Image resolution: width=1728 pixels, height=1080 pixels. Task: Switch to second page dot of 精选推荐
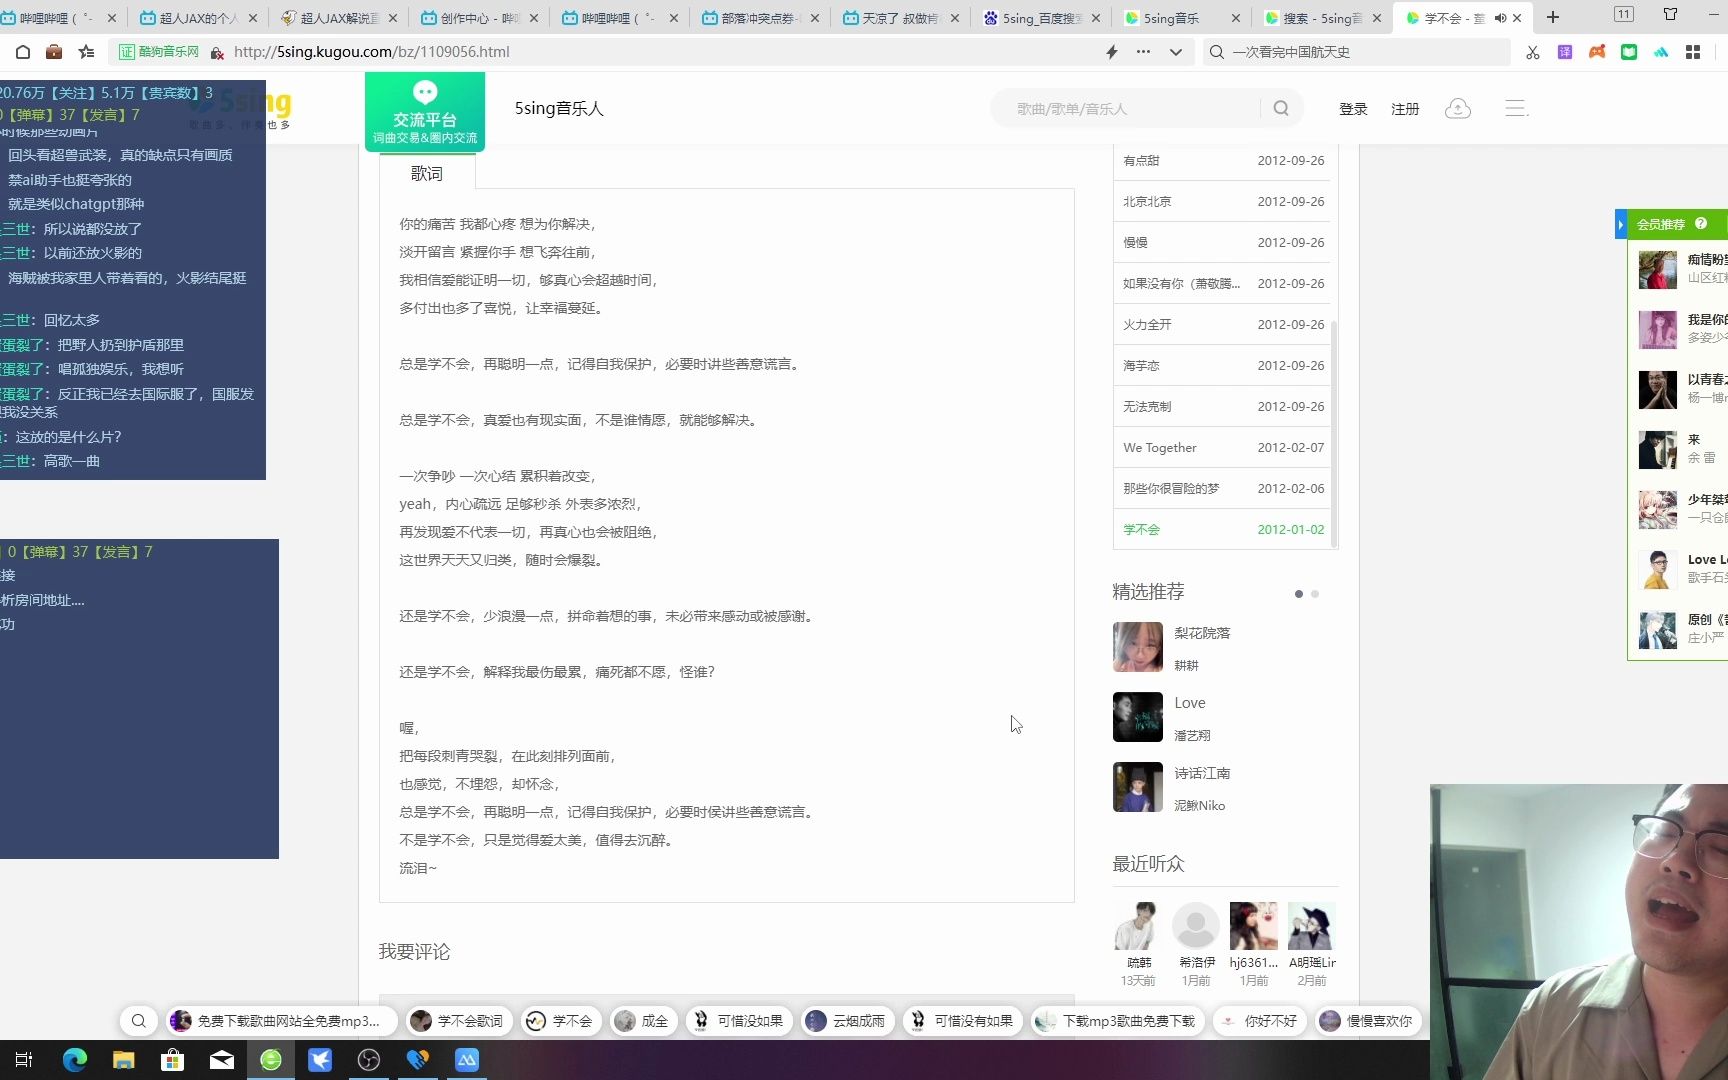(1315, 594)
